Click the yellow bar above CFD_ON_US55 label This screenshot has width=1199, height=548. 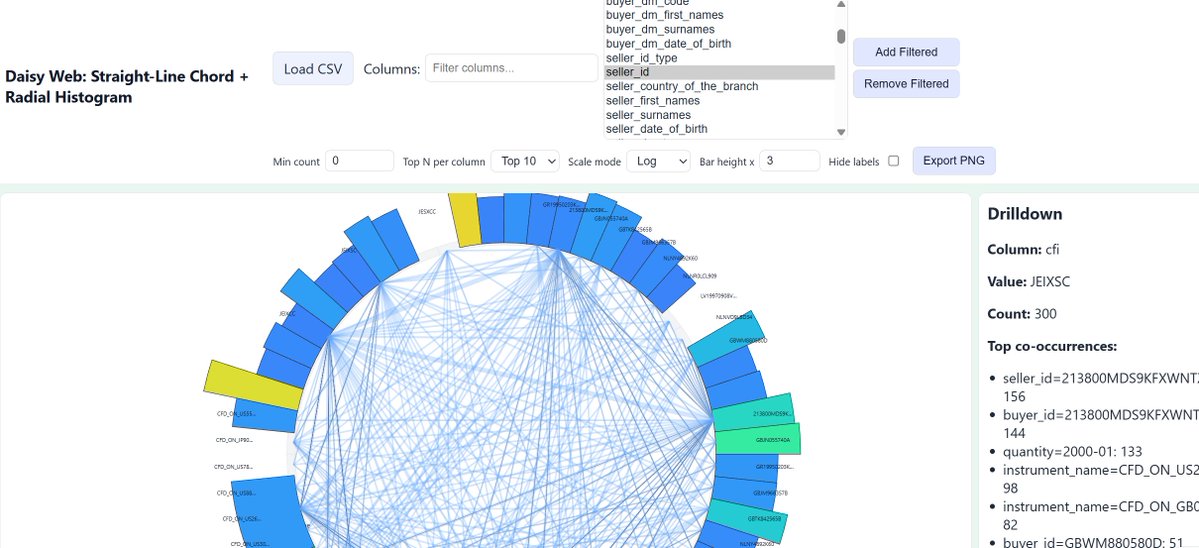point(254,384)
